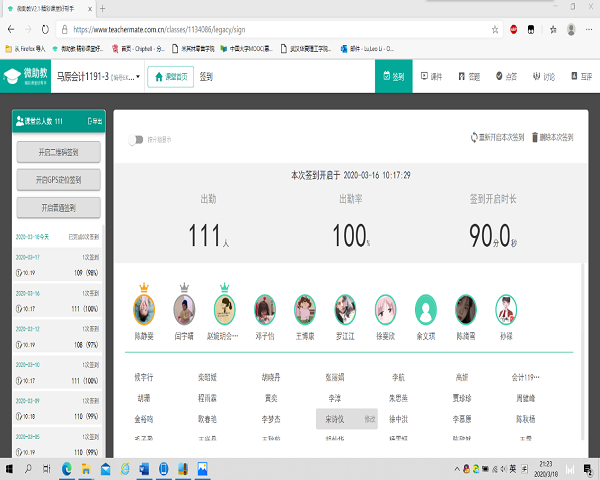Viewport: 600px width, 480px height.
Task: Click the 导出 export icon in sidebar
Action: pyautogui.click(x=94, y=121)
